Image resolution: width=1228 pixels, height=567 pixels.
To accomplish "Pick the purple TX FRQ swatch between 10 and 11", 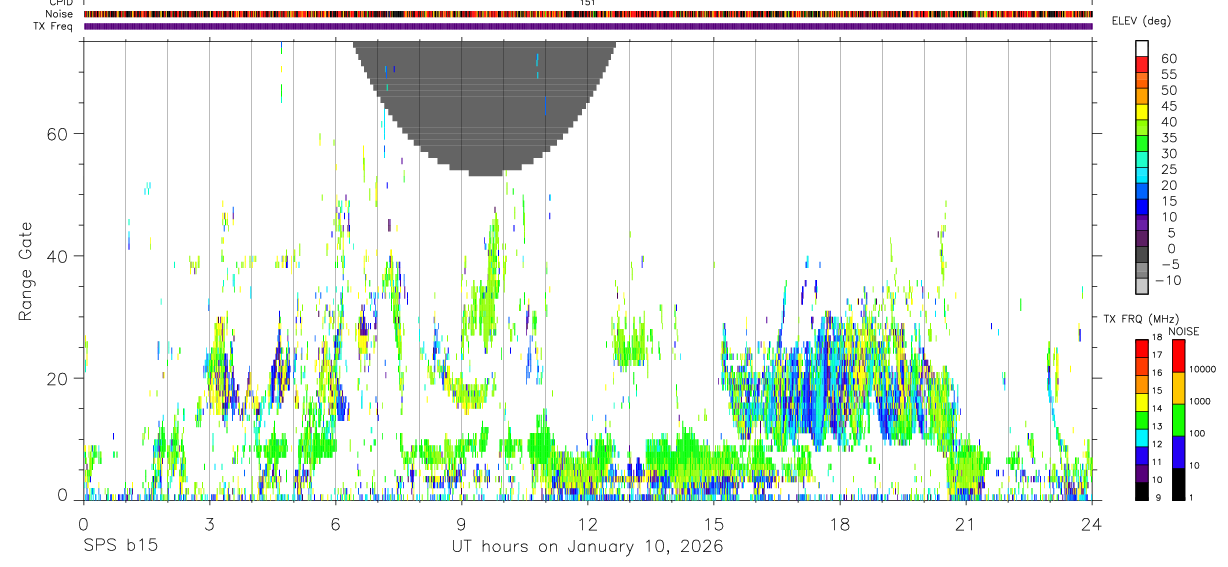I will pos(1141,472).
